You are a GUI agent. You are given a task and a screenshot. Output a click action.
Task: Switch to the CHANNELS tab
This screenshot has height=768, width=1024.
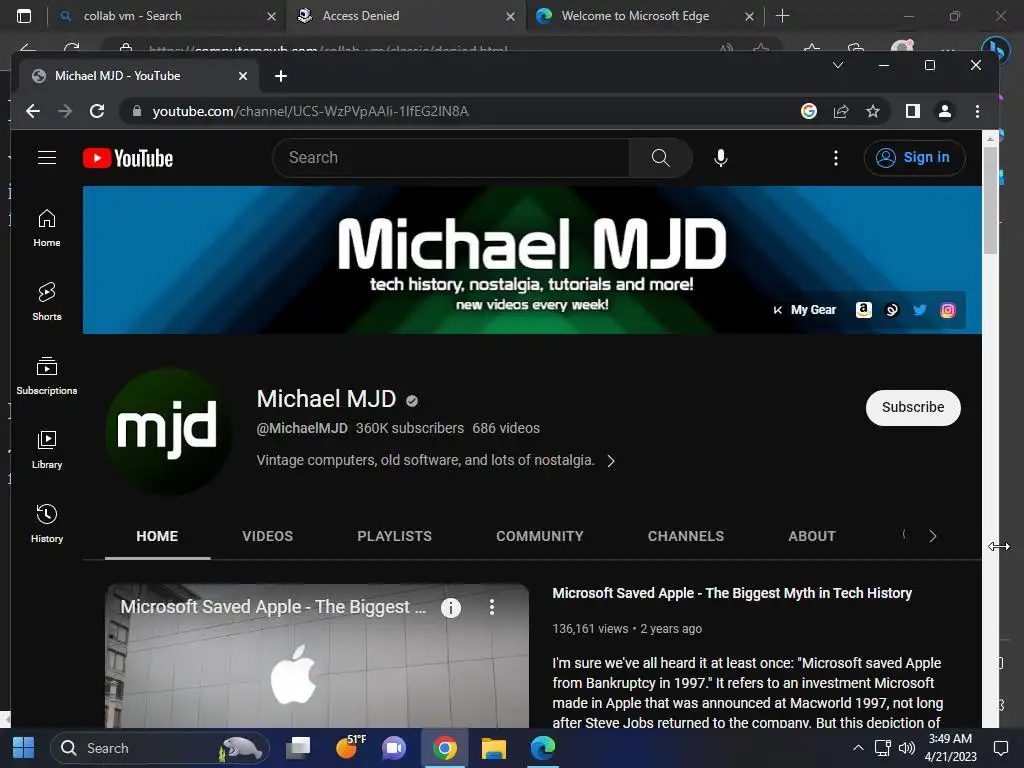(x=686, y=536)
